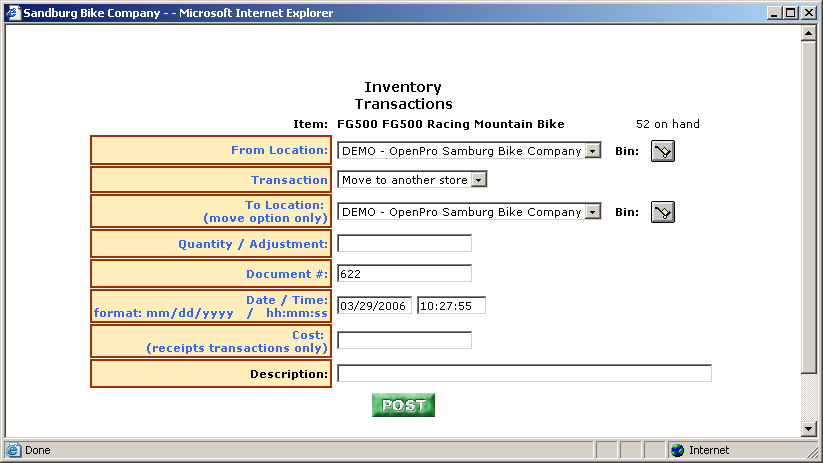Click the Bin lookup icon beside From Location
The height and width of the screenshot is (463, 823).
pos(663,151)
